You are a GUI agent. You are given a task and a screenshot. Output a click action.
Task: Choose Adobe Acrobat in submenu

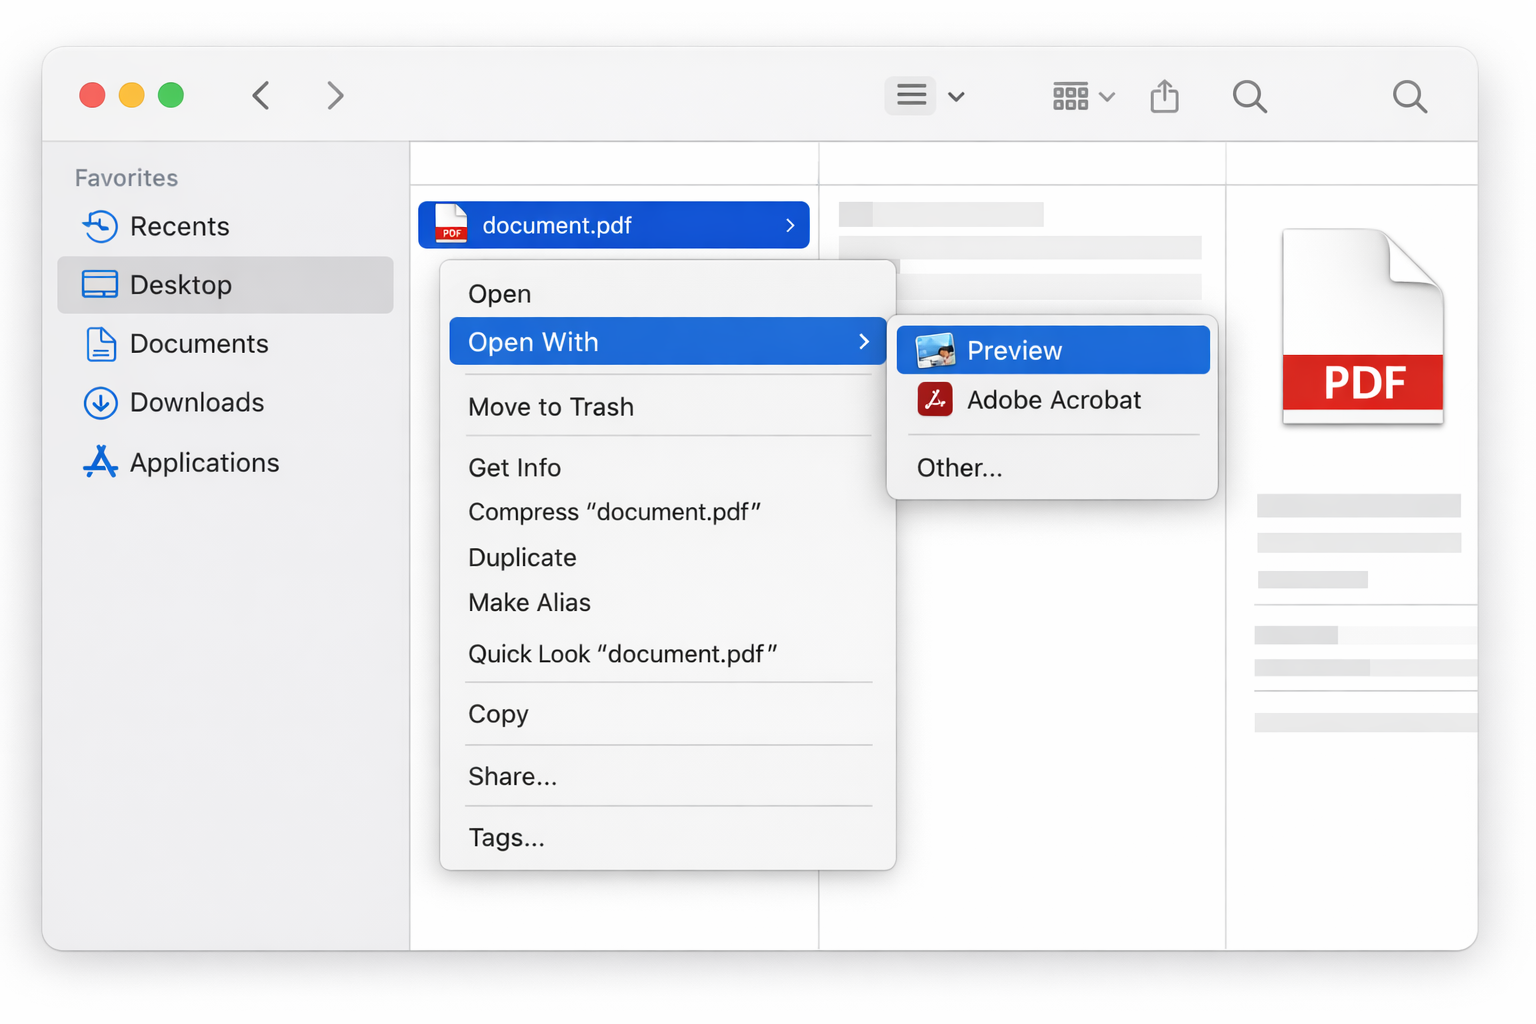coord(1053,400)
